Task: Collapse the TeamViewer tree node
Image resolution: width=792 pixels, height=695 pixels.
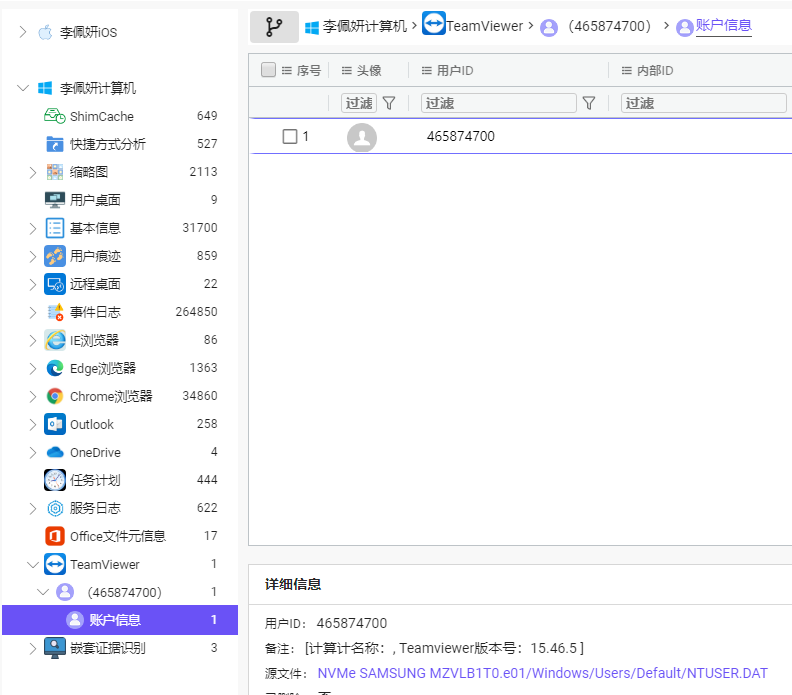Action: [x=33, y=565]
